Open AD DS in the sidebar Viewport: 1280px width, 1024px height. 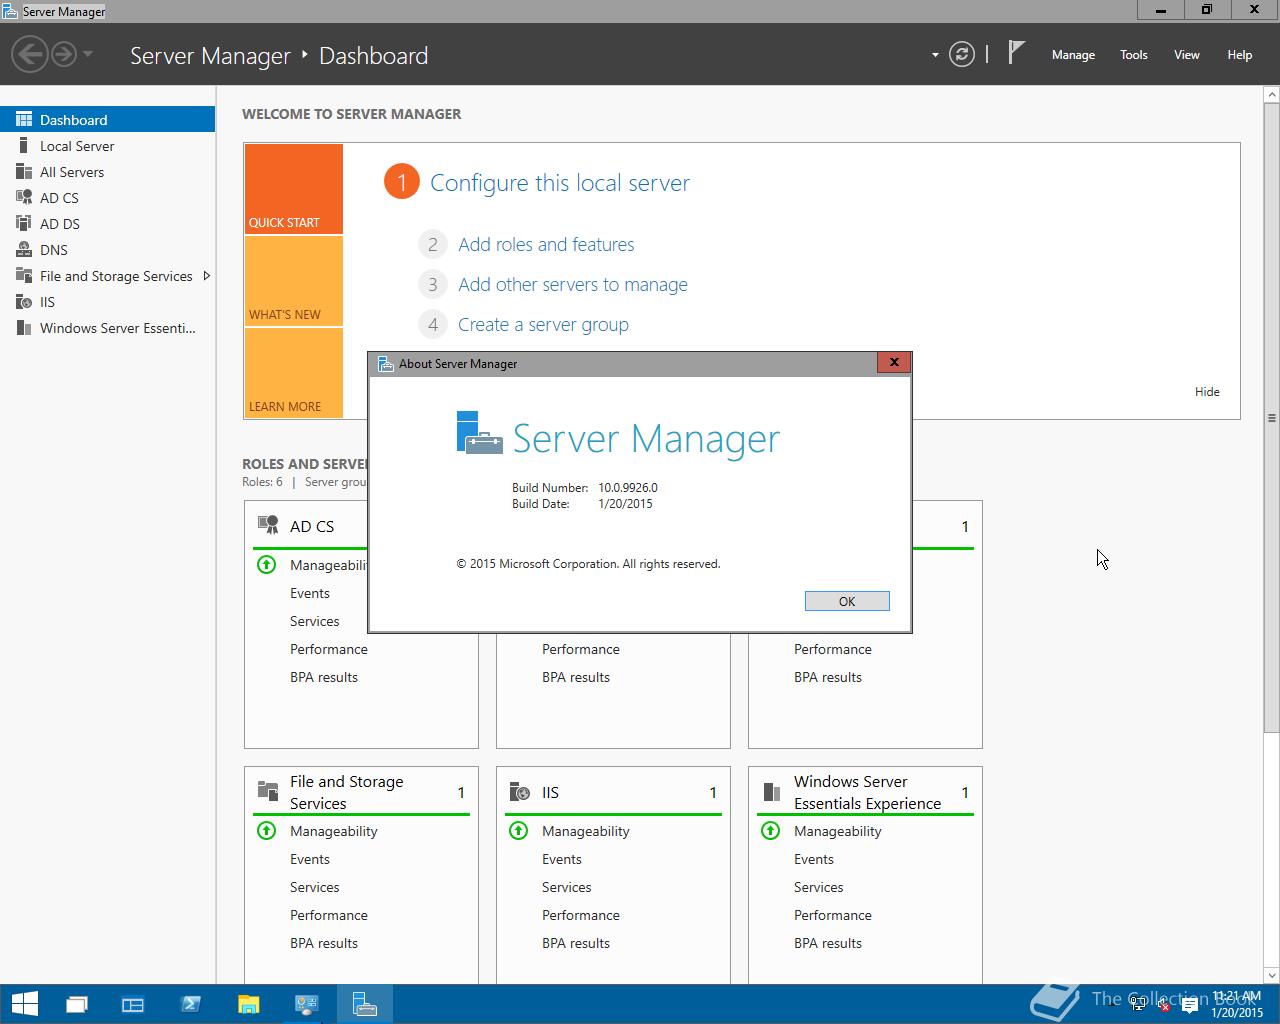coord(107,223)
